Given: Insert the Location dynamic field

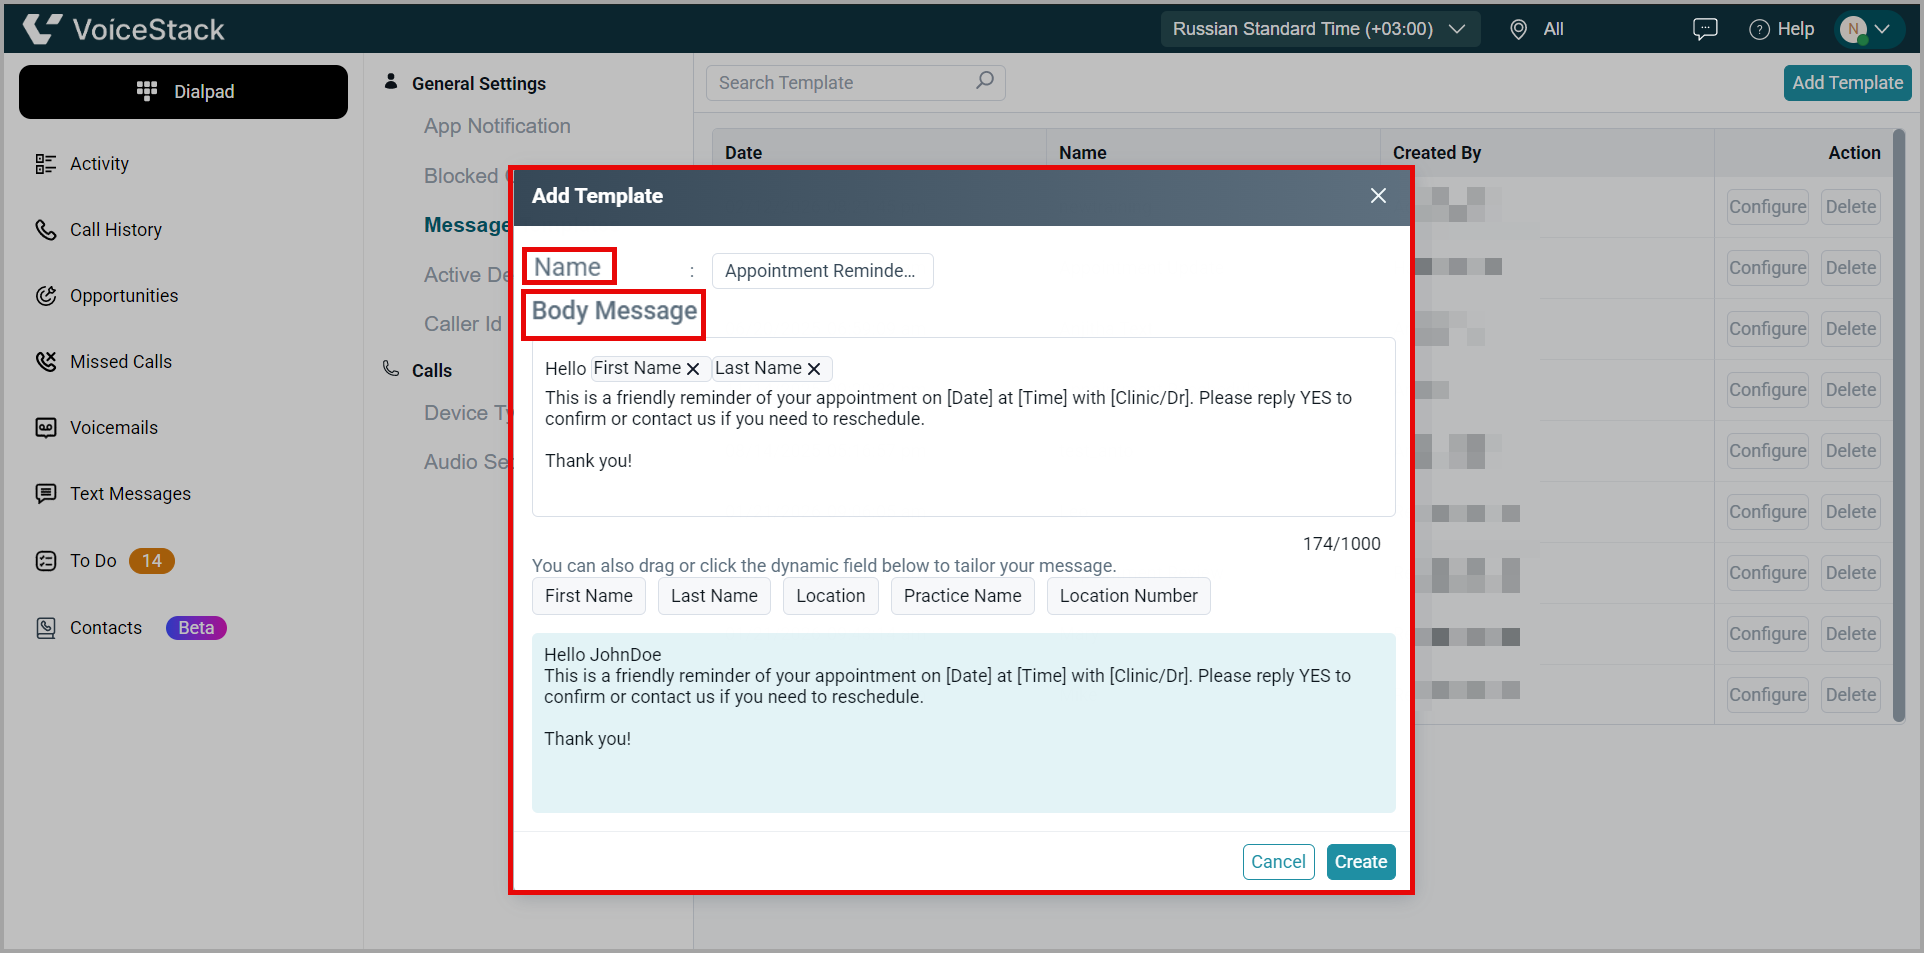Looking at the screenshot, I should (831, 596).
